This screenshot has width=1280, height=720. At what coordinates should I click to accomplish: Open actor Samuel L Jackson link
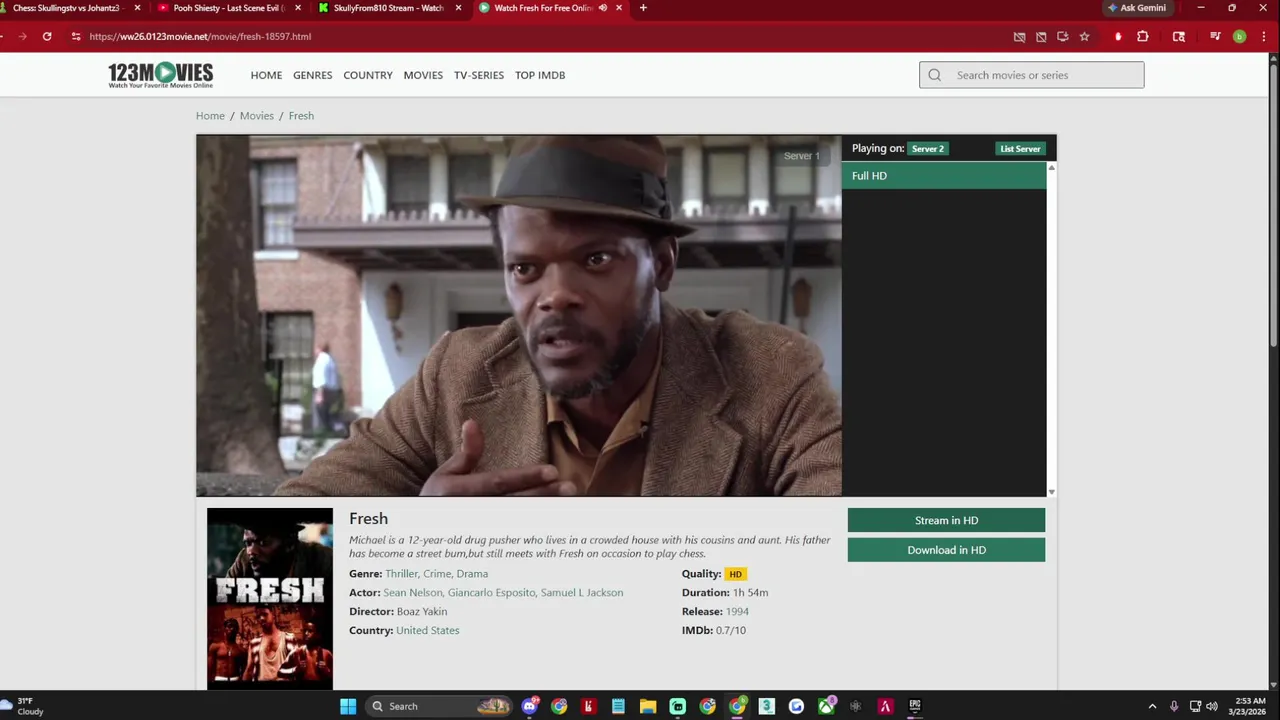(582, 593)
